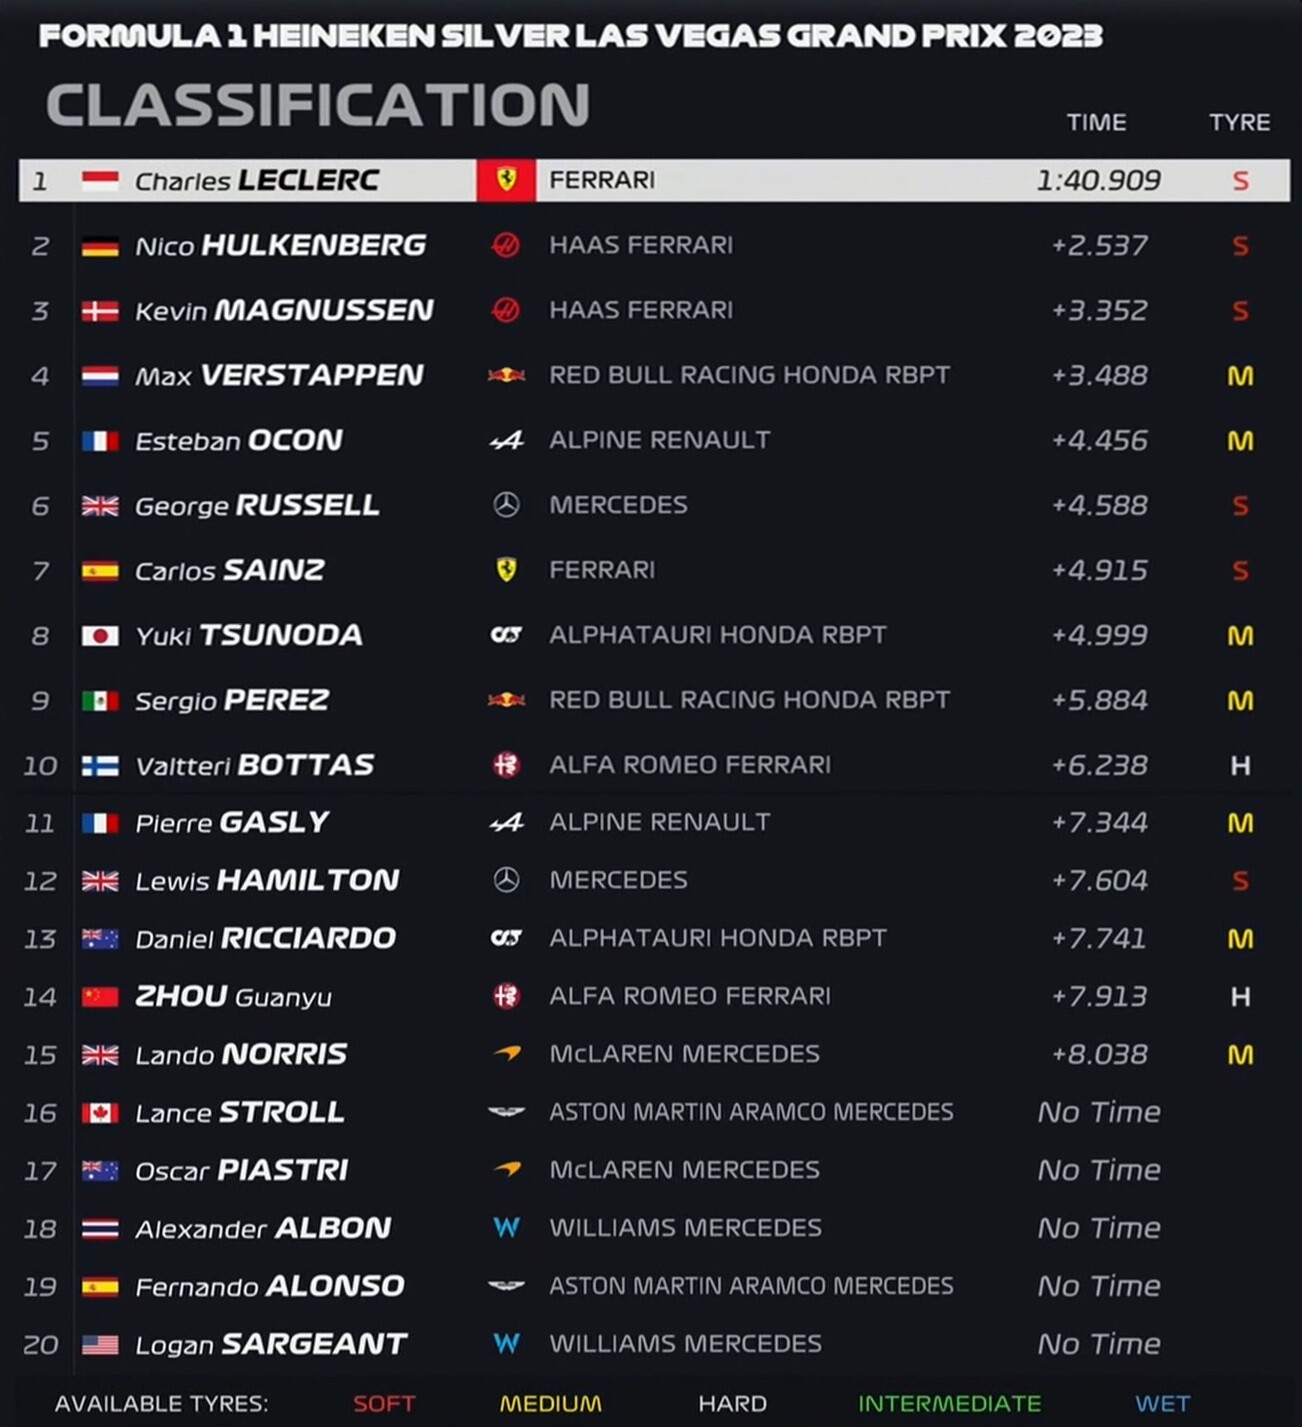The width and height of the screenshot is (1302, 1427).
Task: Click Aston Martin wings logo beside Stroll
Action: tap(506, 1112)
